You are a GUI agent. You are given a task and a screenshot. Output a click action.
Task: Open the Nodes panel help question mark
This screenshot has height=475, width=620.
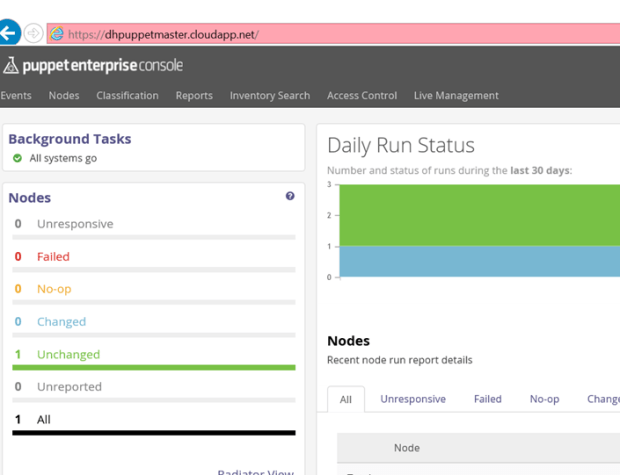(x=290, y=197)
